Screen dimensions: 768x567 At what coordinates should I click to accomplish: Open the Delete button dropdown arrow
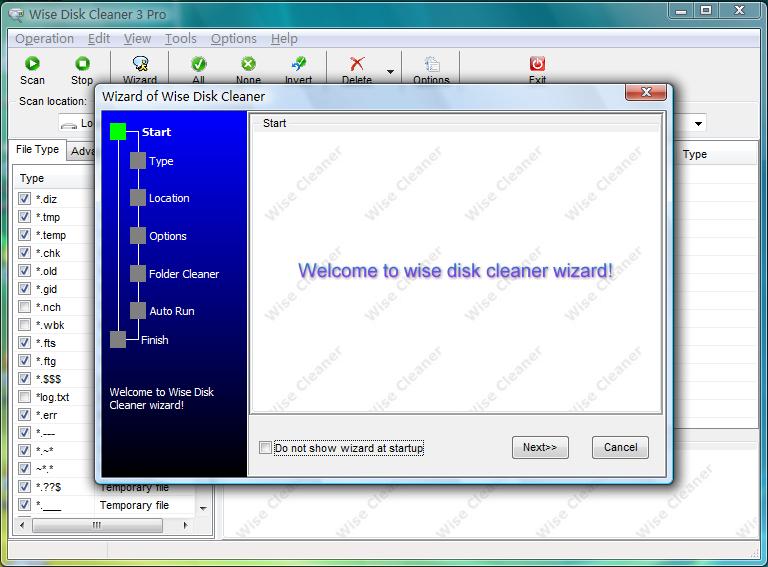tap(390, 71)
